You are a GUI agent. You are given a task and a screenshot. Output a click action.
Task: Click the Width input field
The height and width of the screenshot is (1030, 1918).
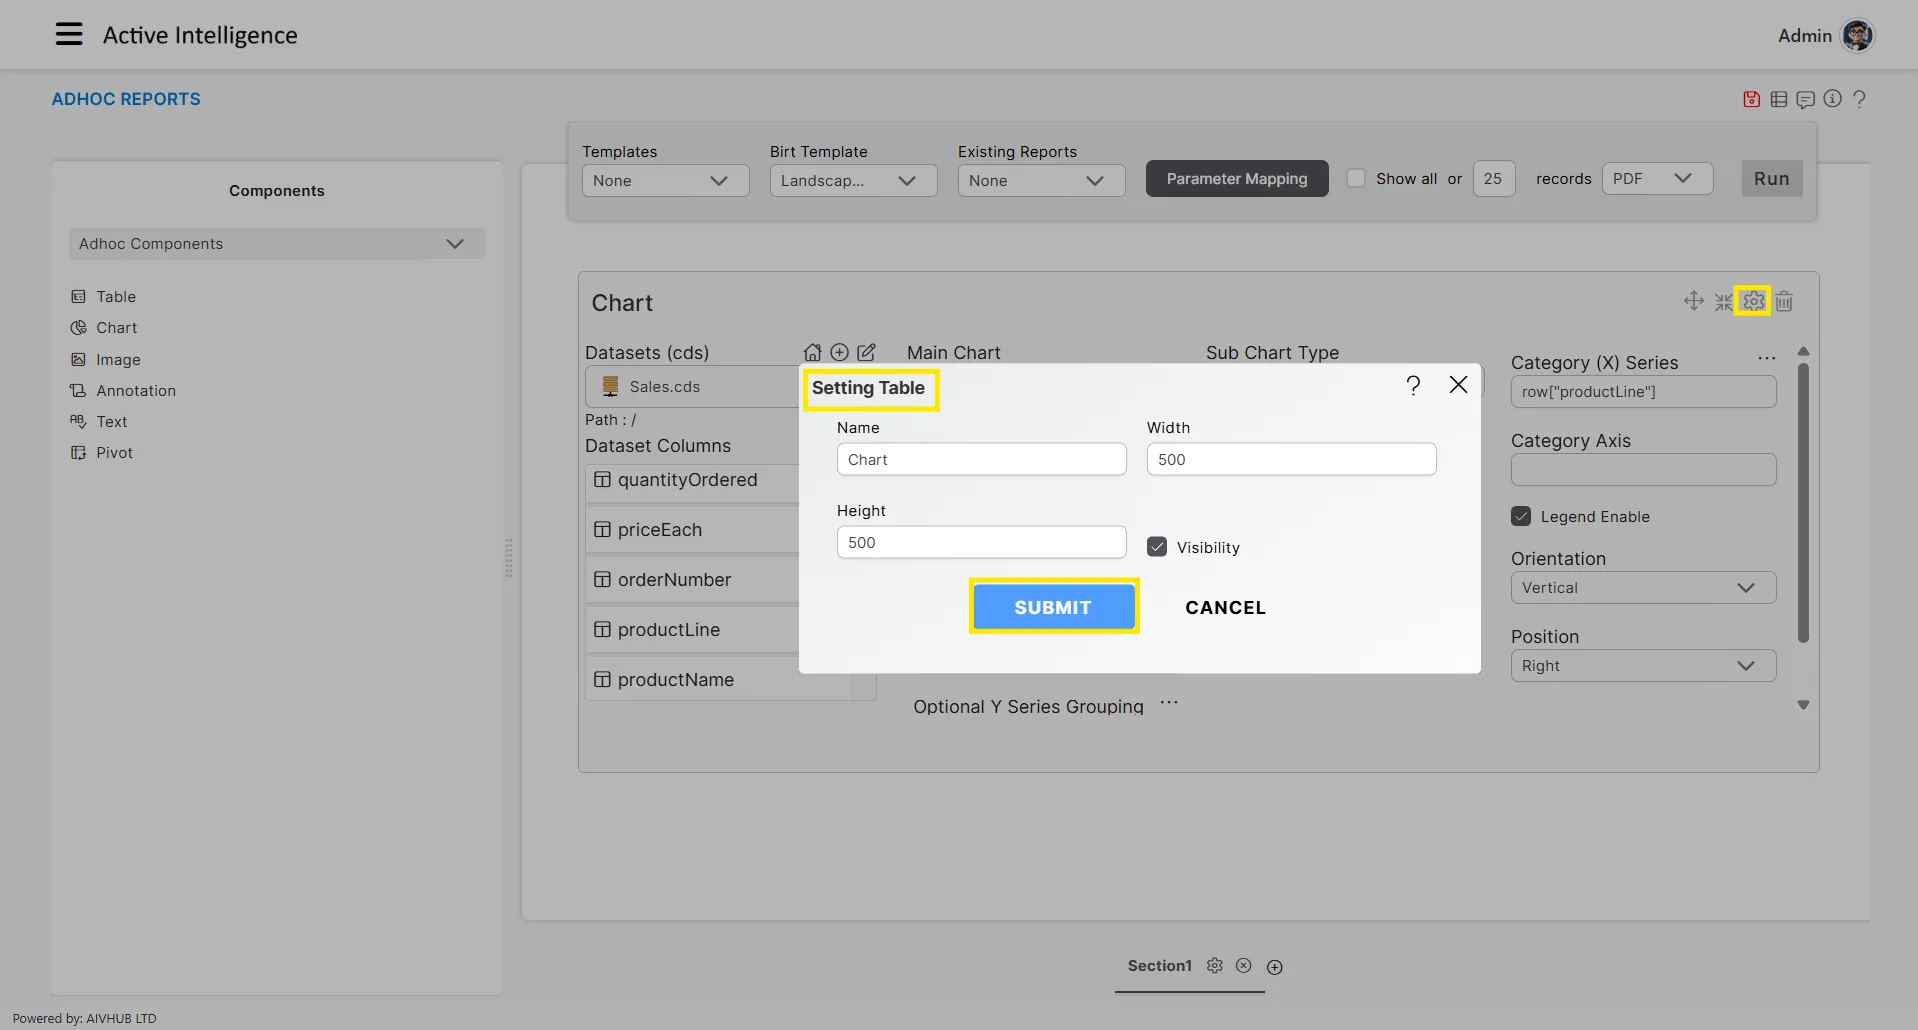tap(1290, 460)
